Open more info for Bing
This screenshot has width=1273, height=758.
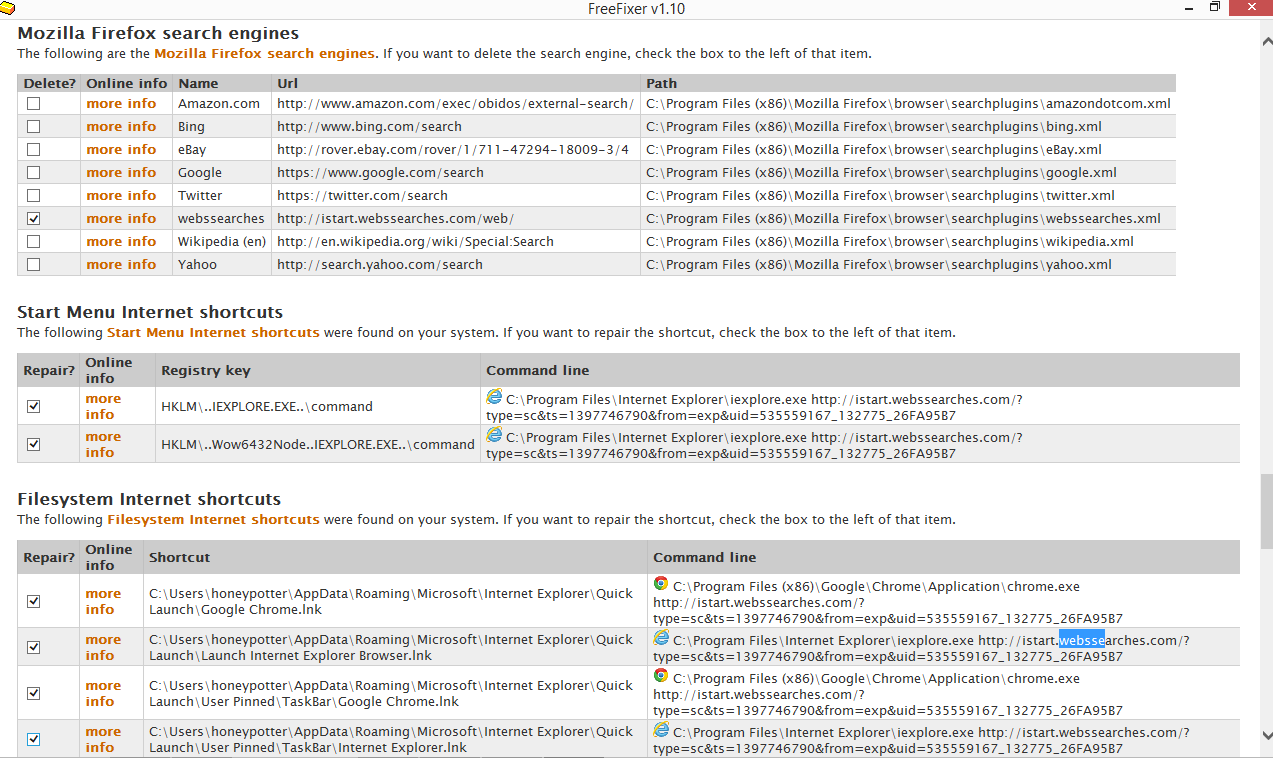[x=121, y=127]
